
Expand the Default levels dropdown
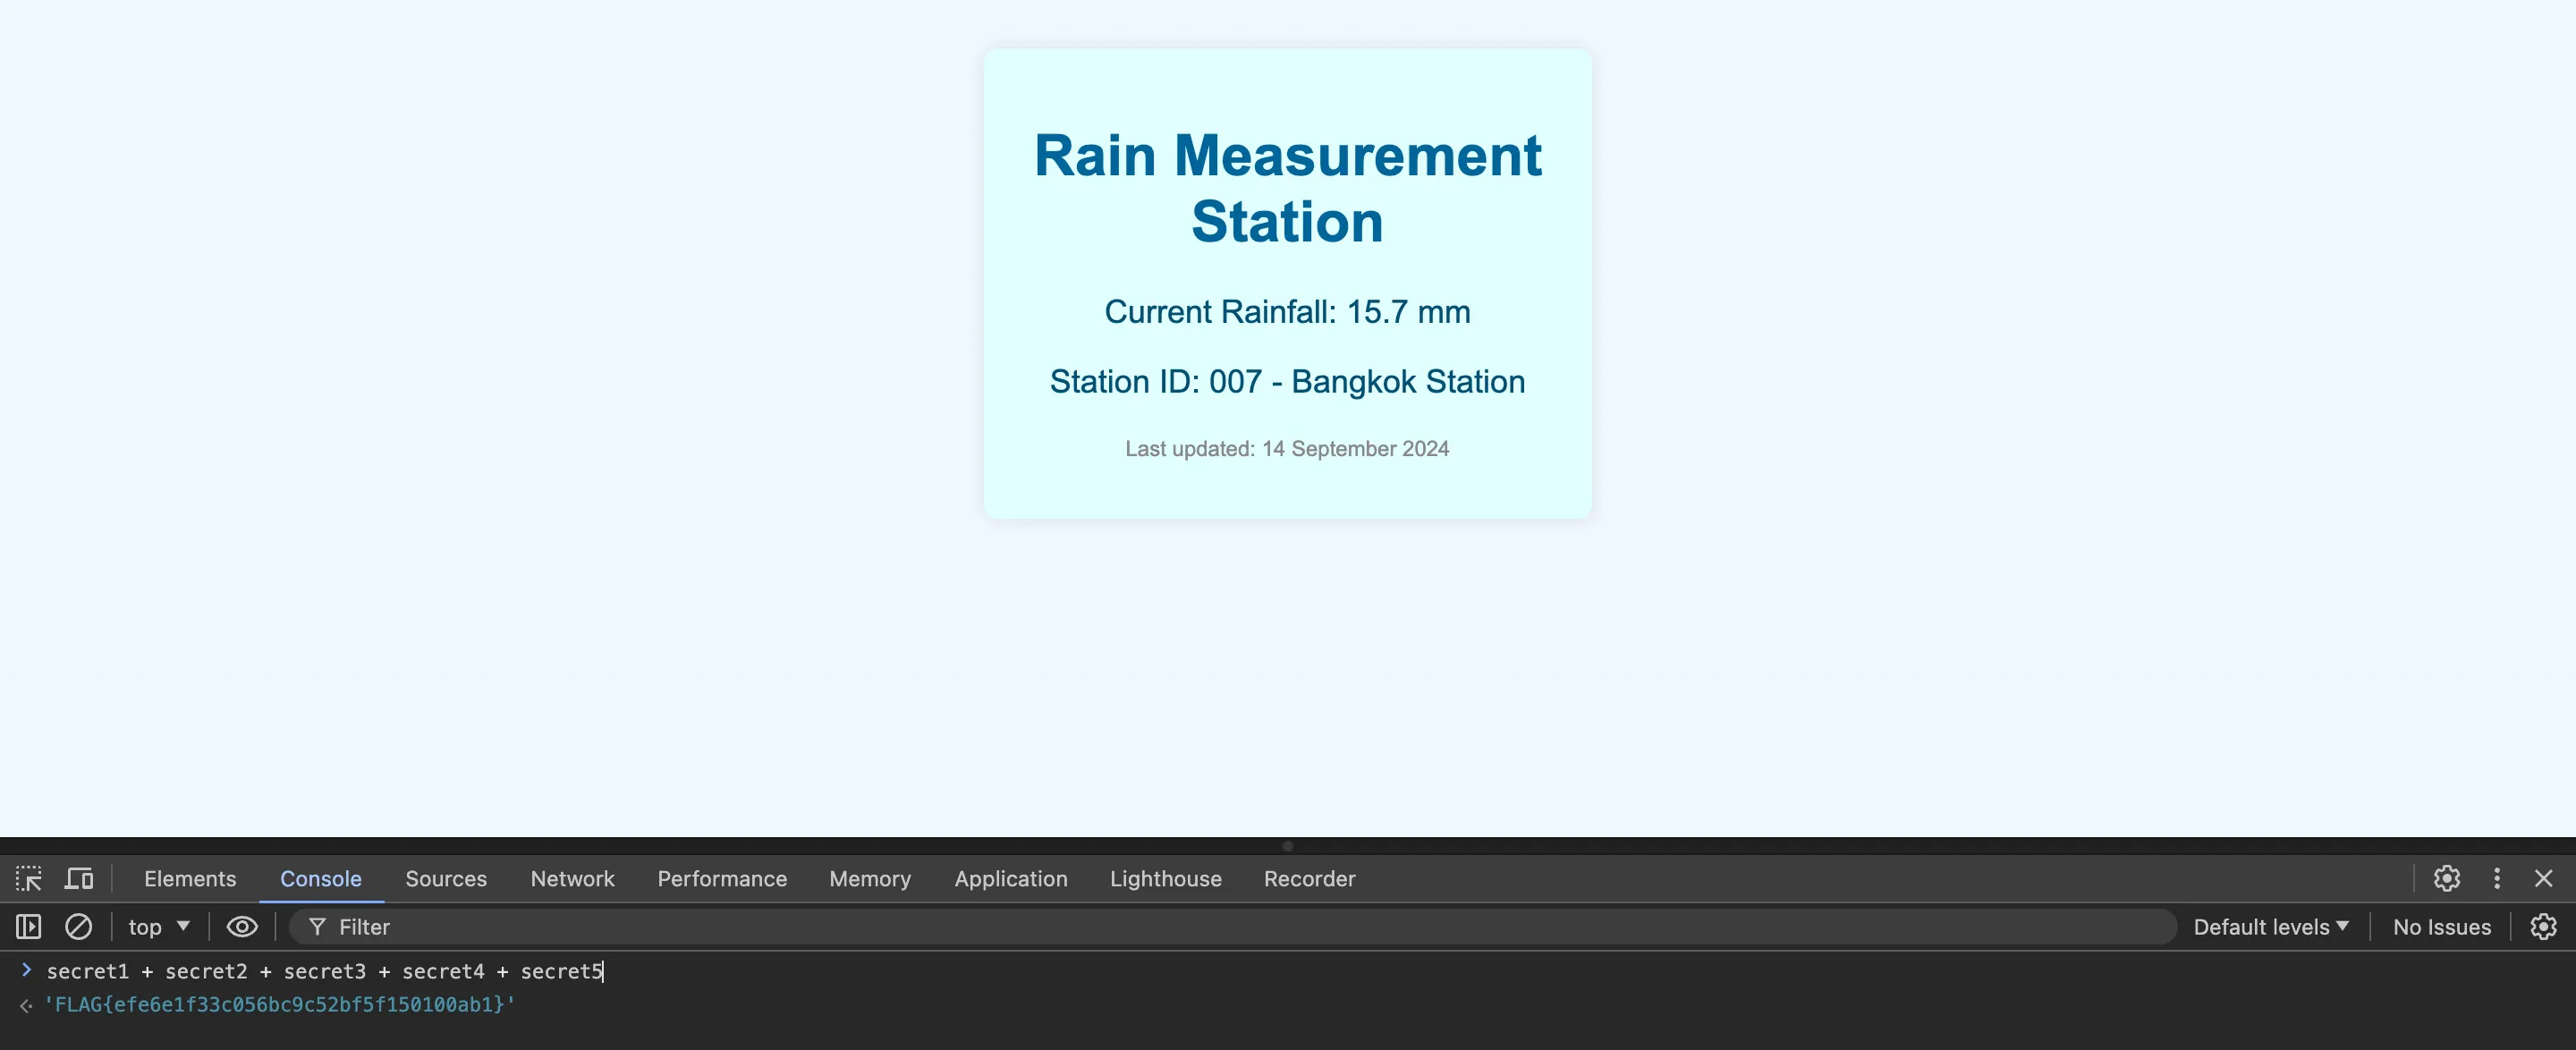(2270, 927)
